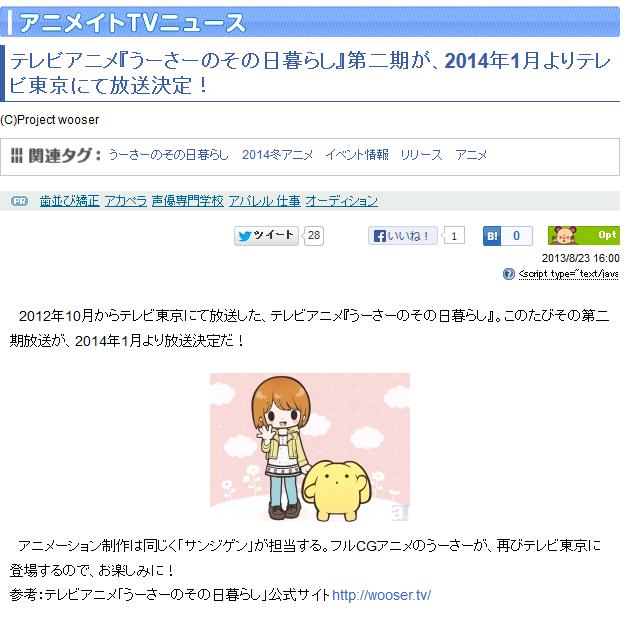The image size is (626, 627).
Task: Open the うーさーのその日暮らし related tag
Action: [x=168, y=155]
